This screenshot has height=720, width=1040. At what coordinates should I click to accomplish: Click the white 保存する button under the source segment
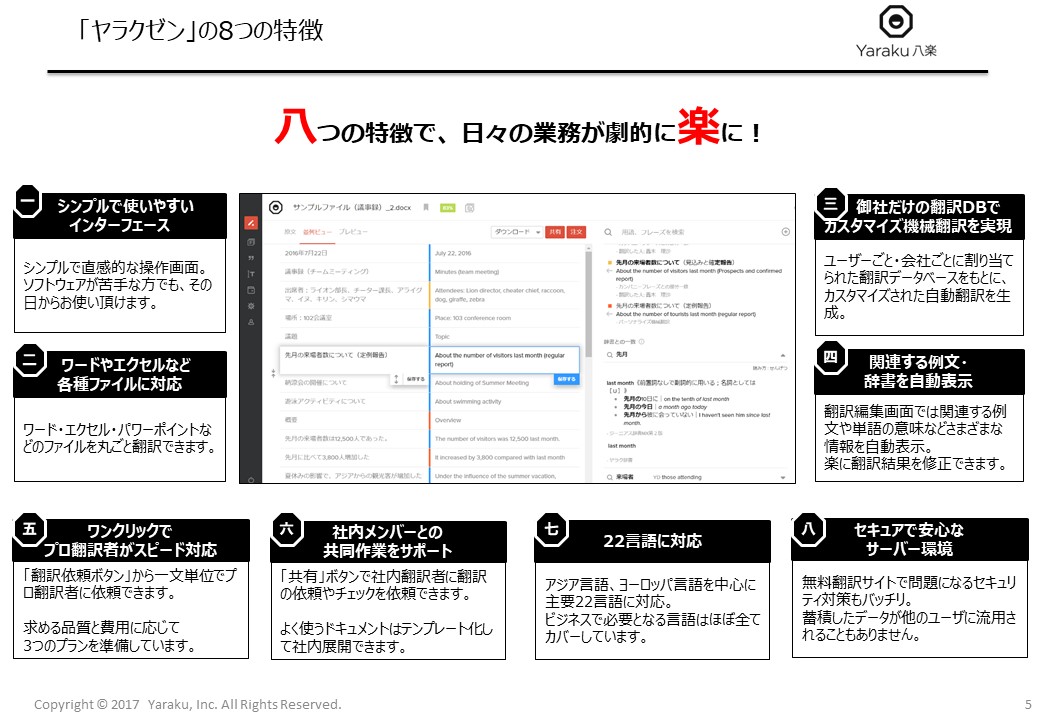tap(415, 379)
